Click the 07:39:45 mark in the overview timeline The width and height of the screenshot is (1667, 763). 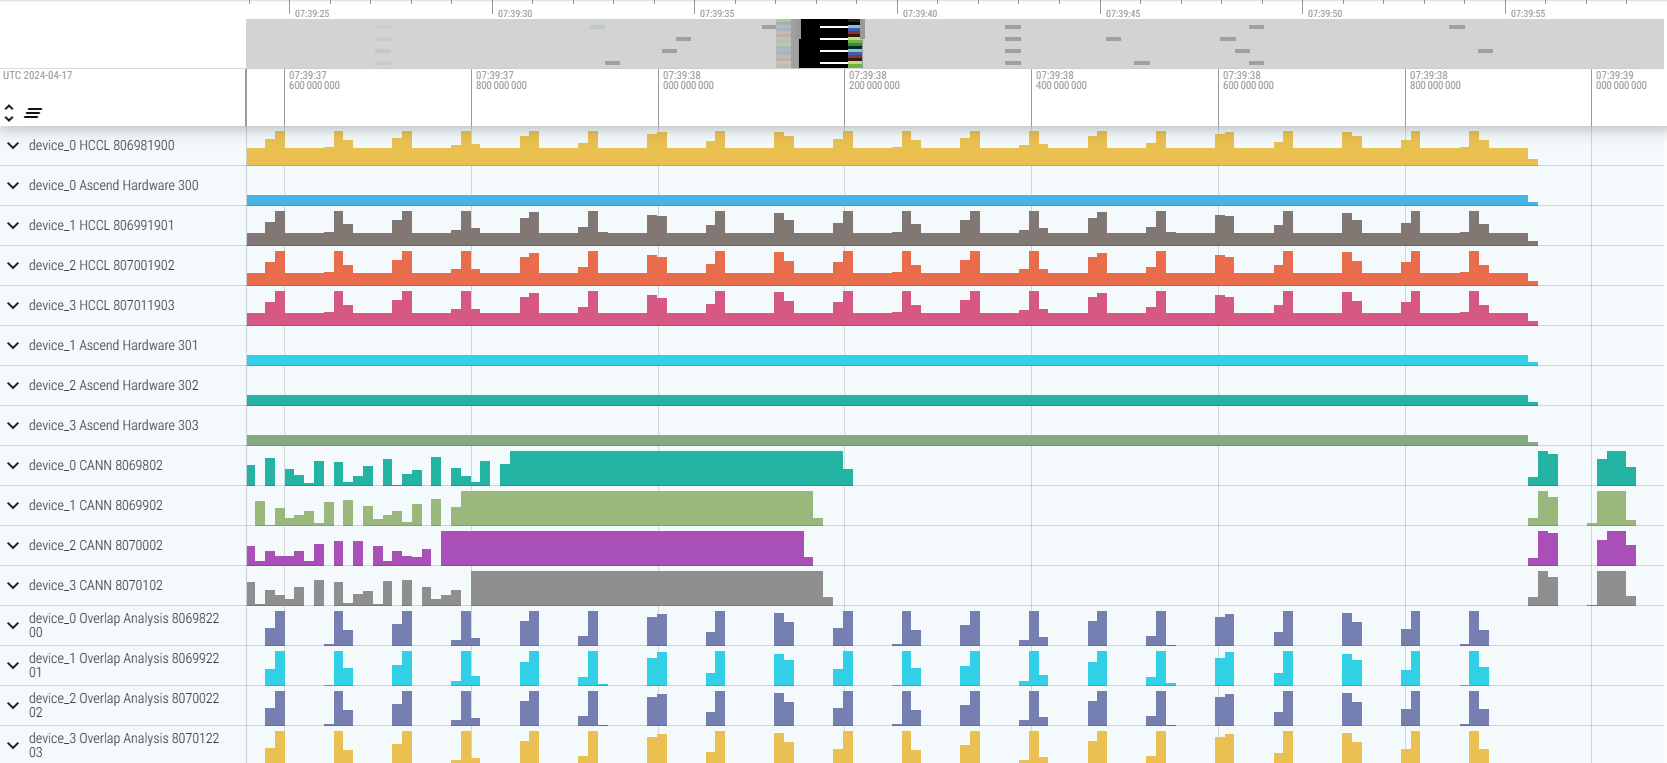click(1123, 14)
